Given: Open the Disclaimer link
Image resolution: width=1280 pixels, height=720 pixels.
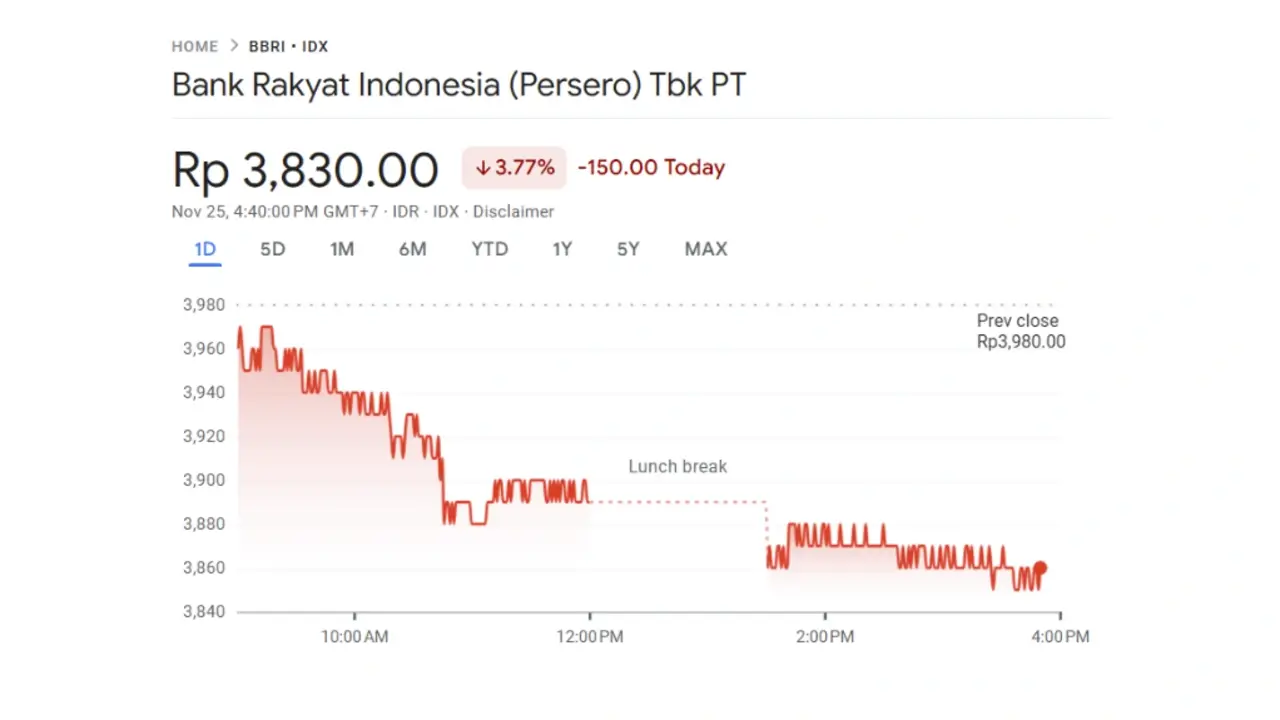Looking at the screenshot, I should (513, 212).
